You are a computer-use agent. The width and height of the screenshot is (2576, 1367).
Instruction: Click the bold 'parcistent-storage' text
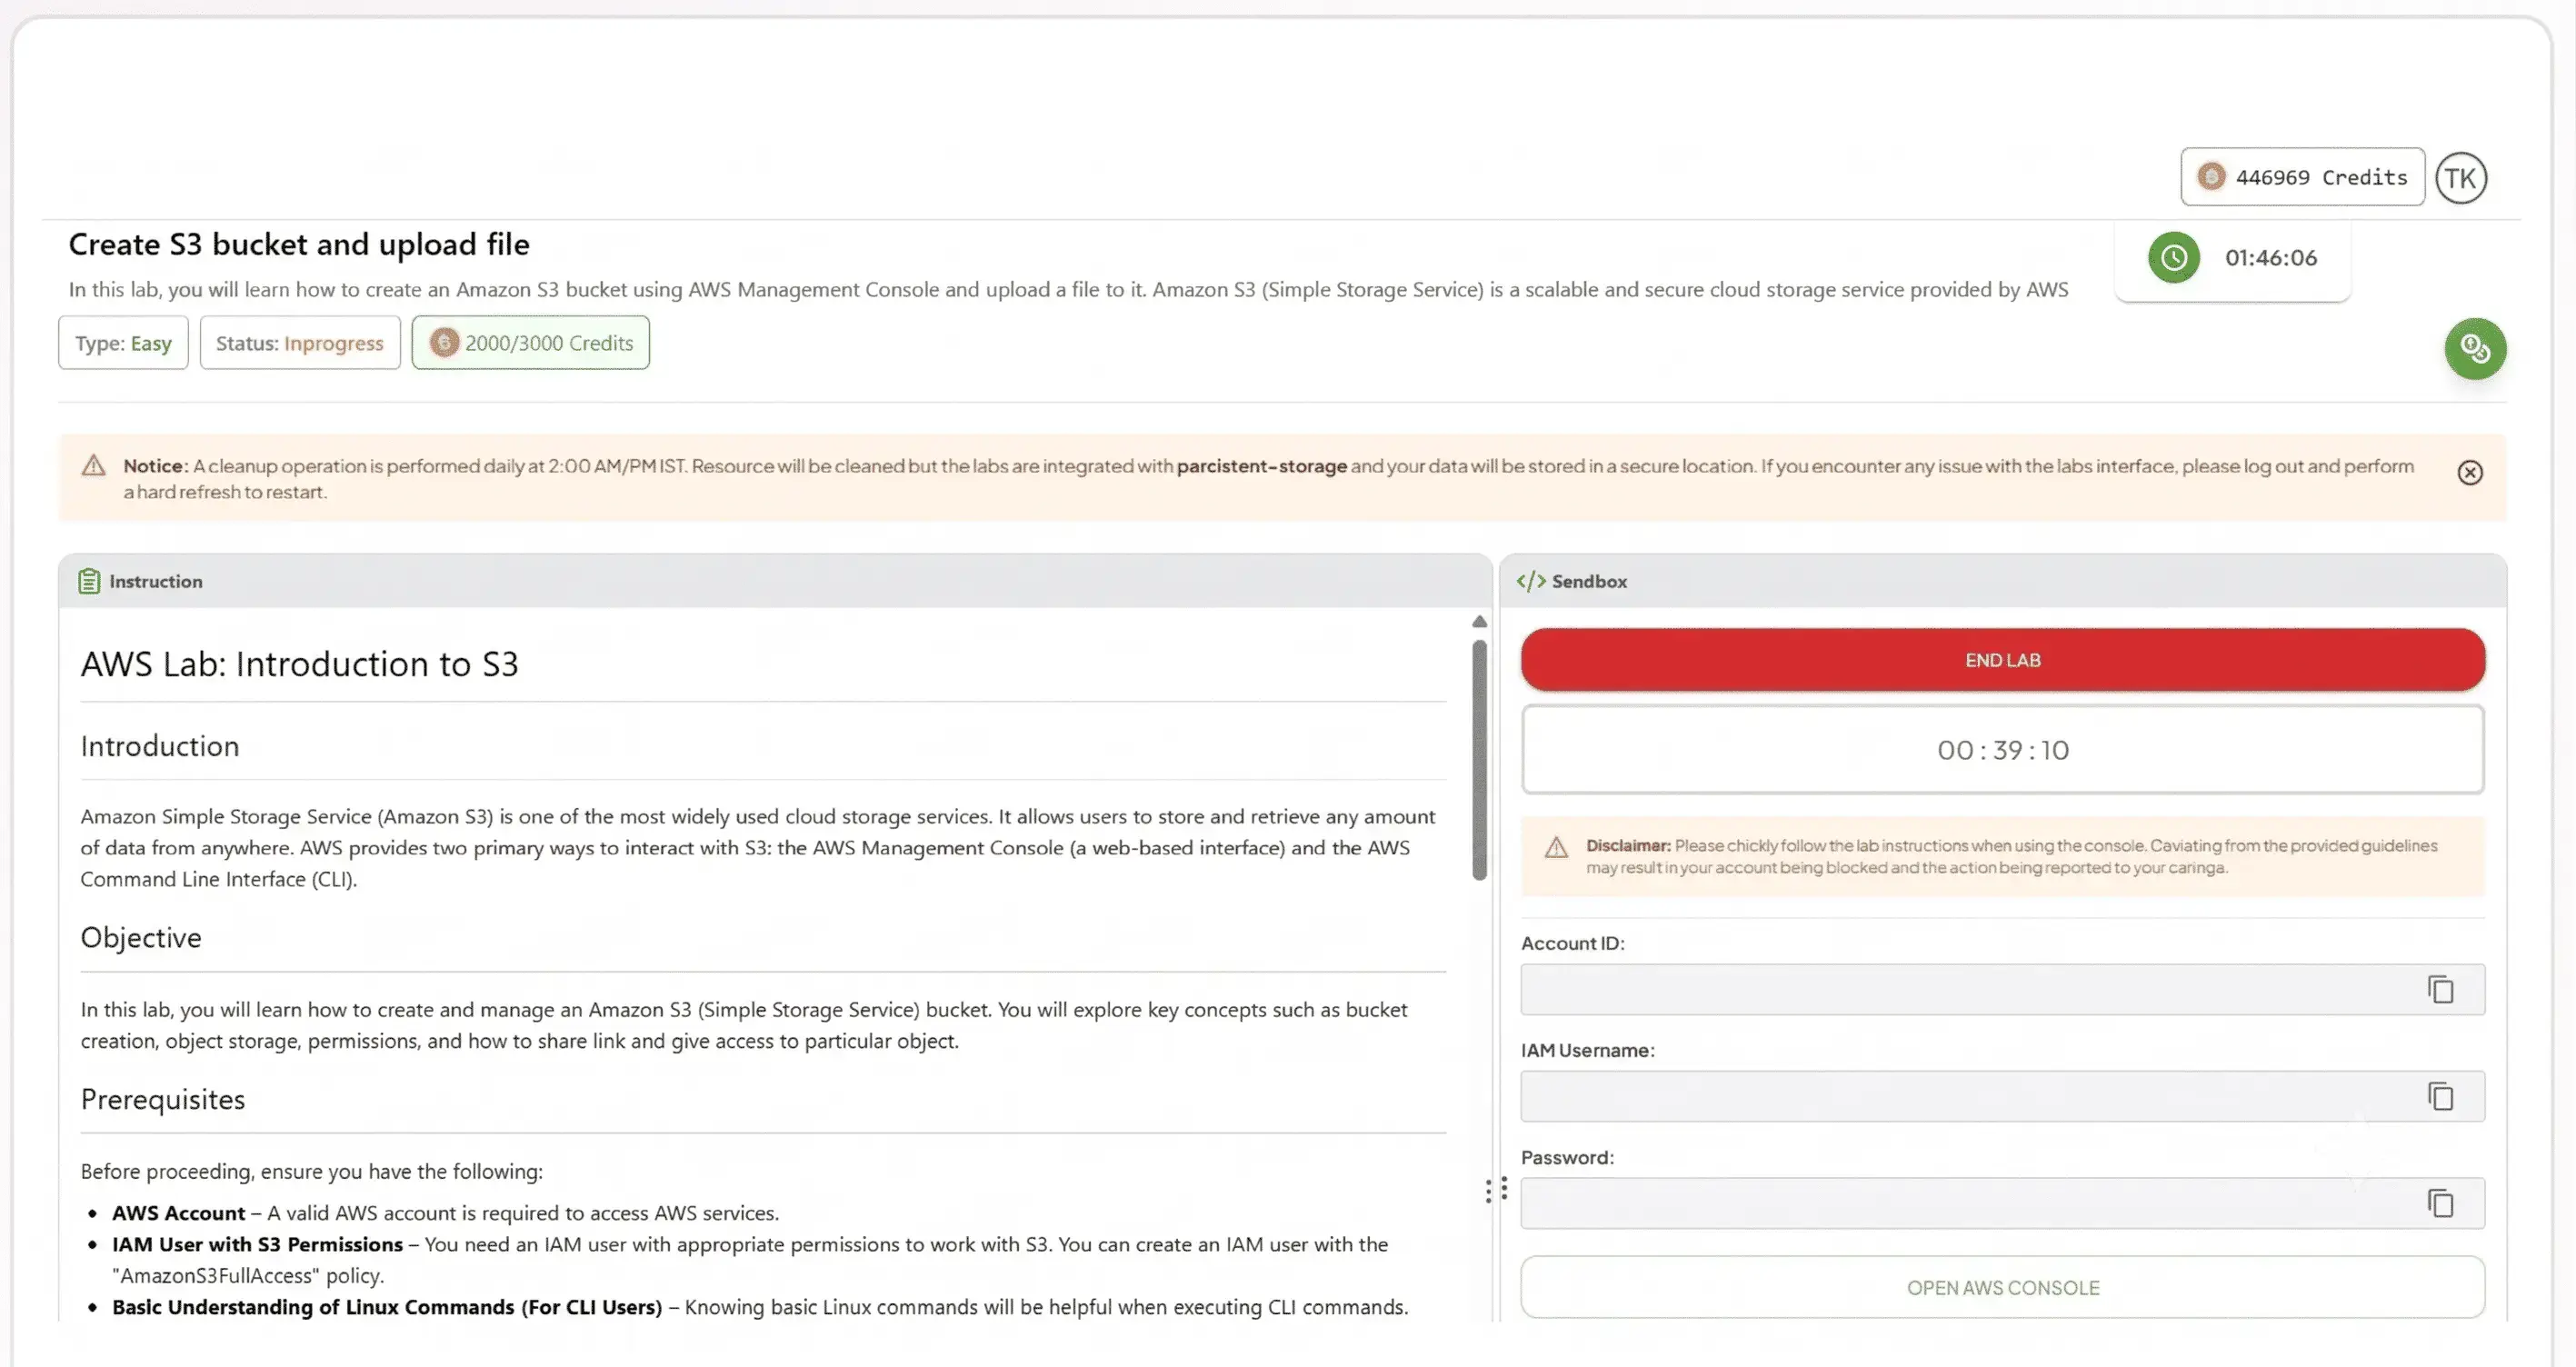click(1261, 466)
